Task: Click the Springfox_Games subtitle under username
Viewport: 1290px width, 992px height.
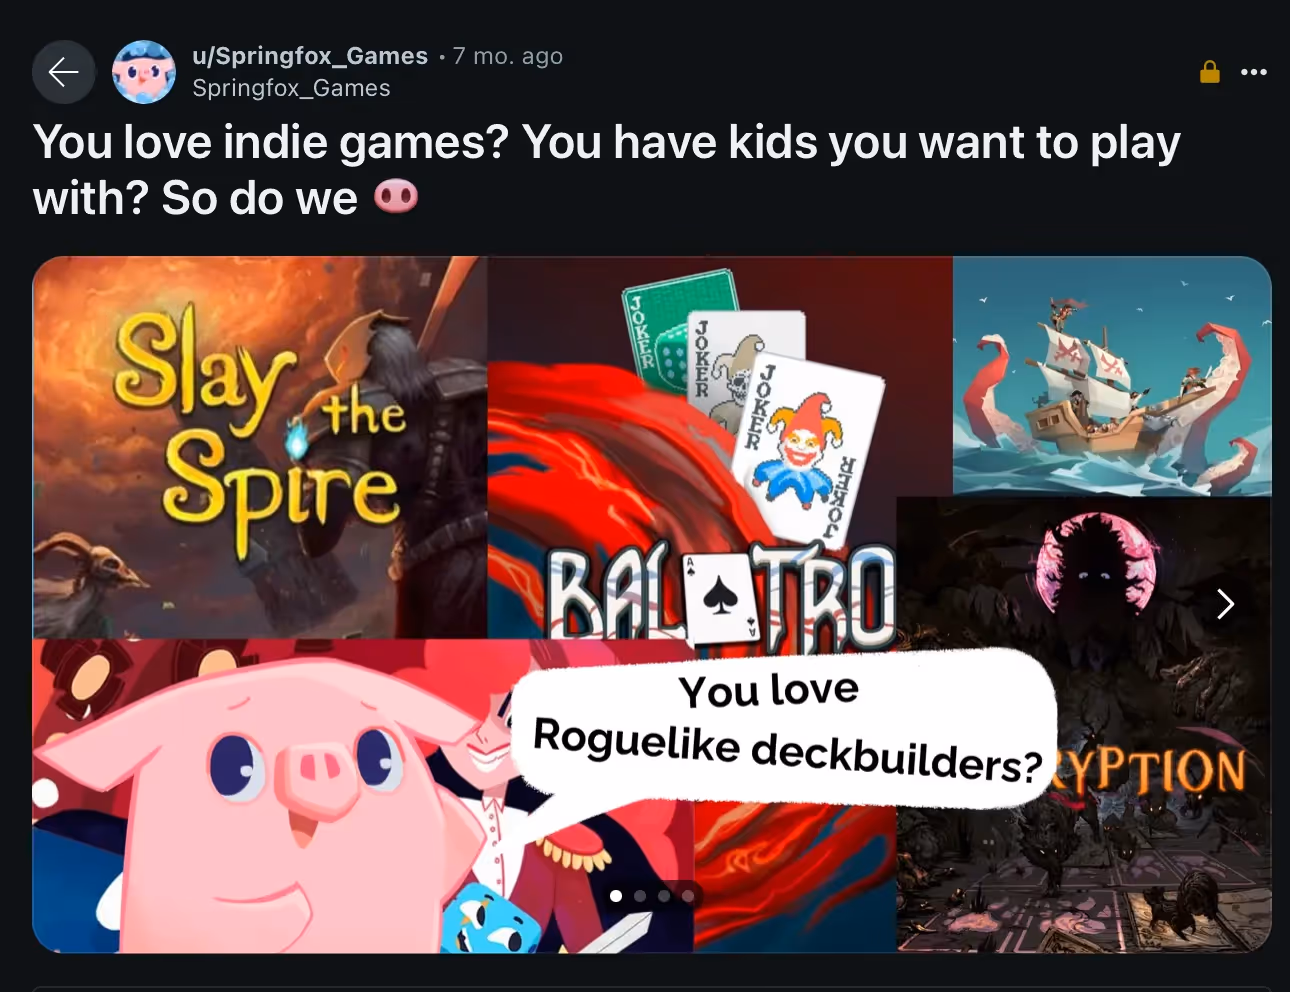Action: (x=291, y=88)
